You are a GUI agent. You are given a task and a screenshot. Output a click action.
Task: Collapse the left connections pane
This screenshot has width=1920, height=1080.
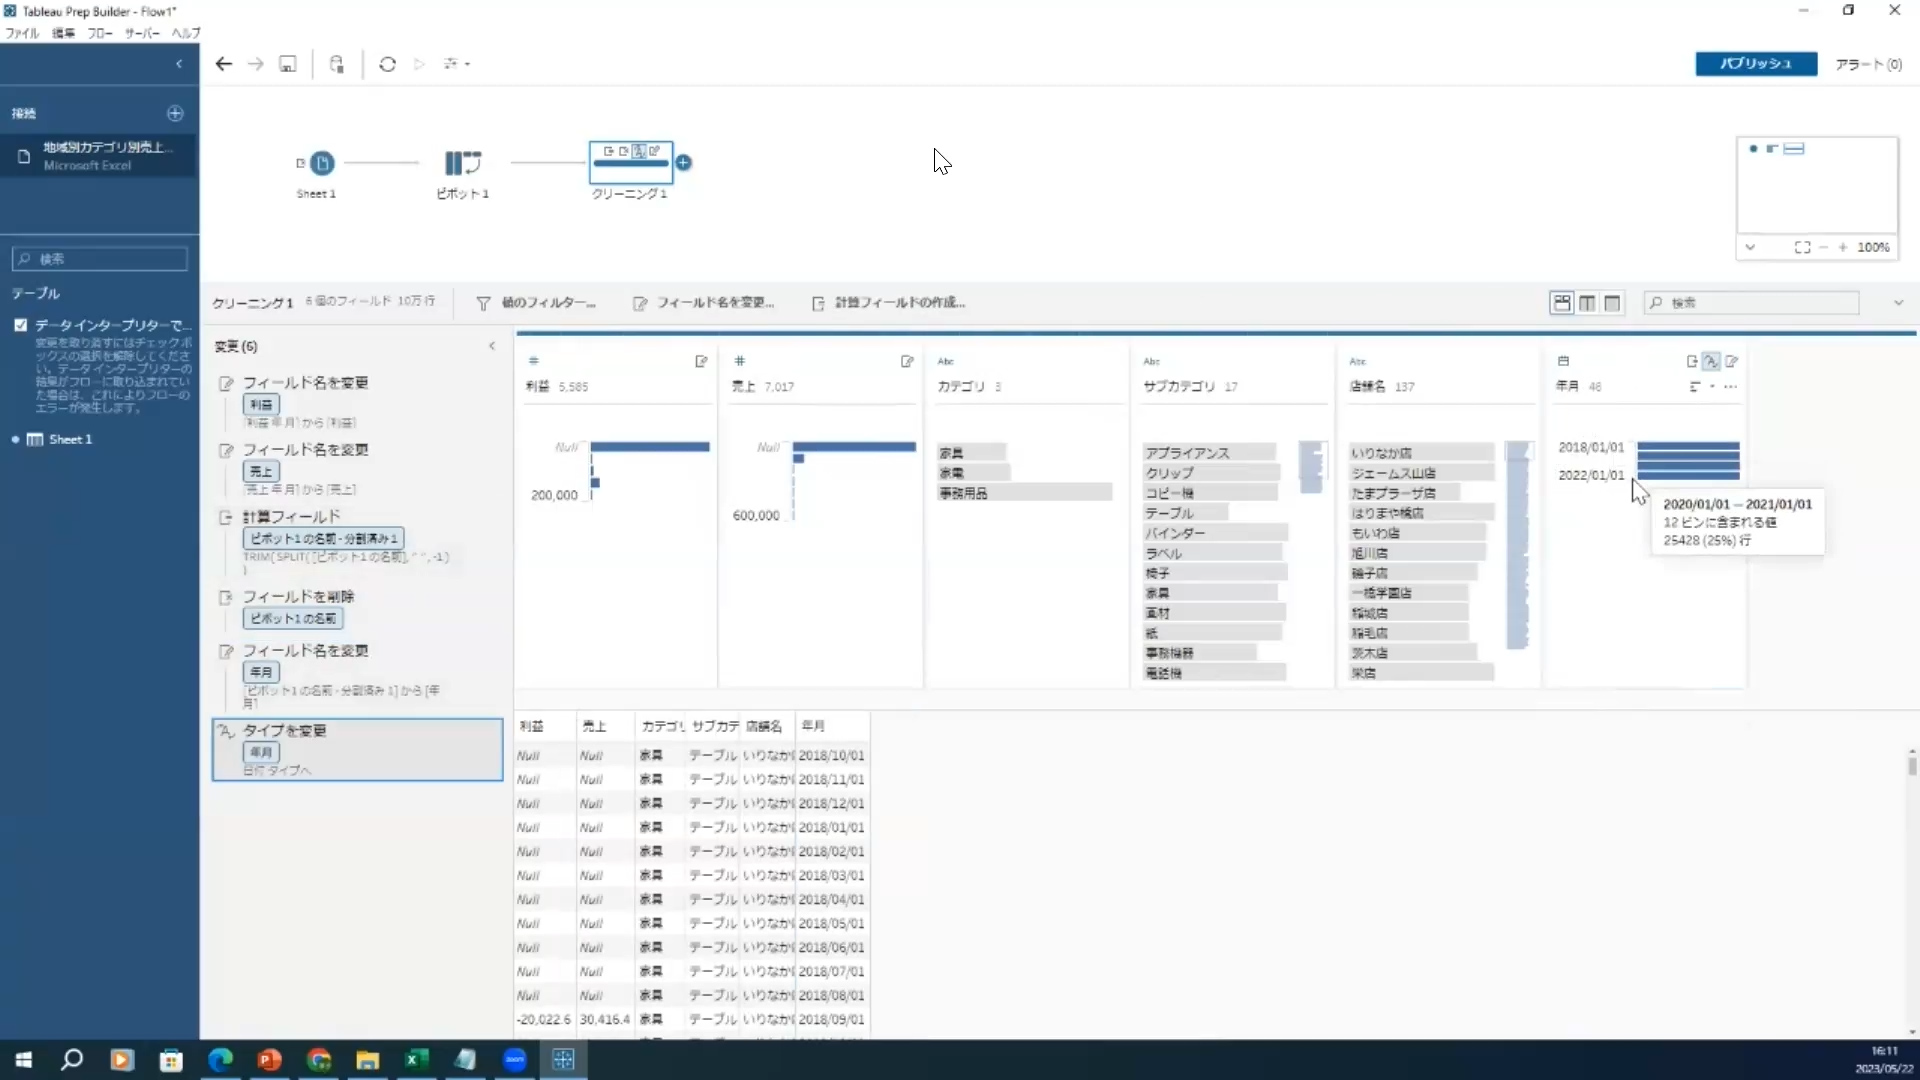[x=179, y=64]
